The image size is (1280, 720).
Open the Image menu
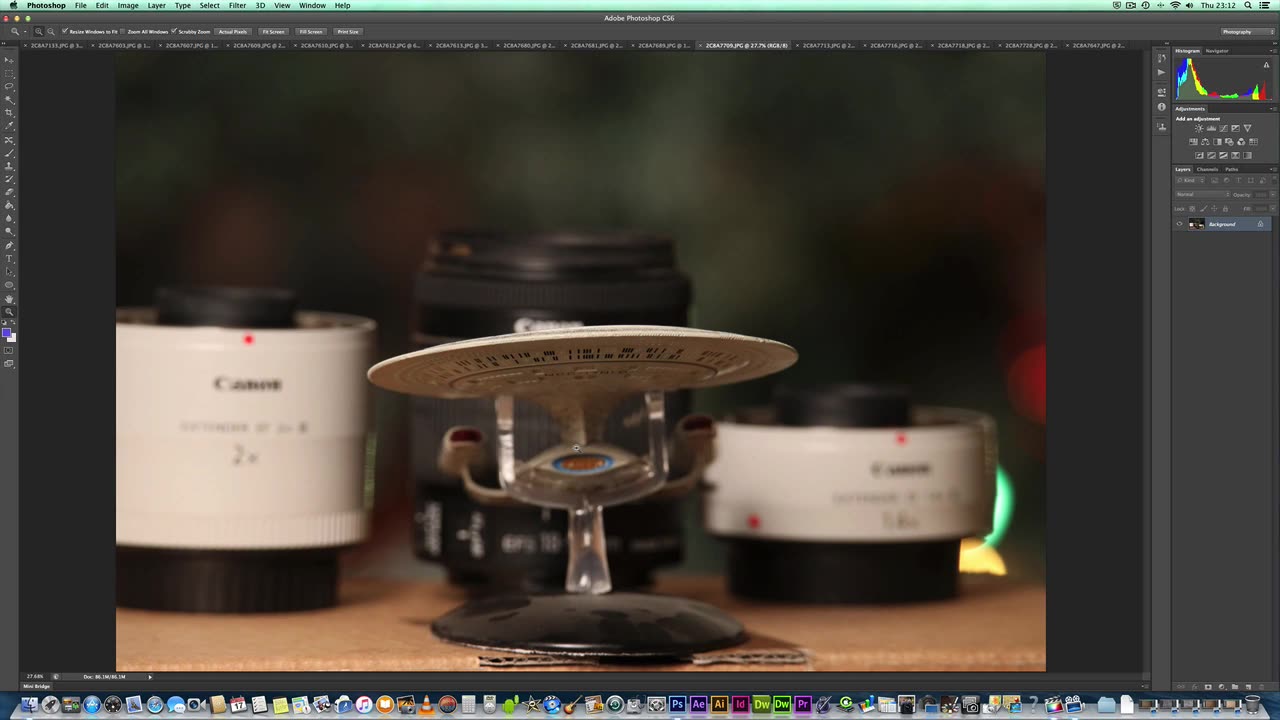tap(128, 5)
